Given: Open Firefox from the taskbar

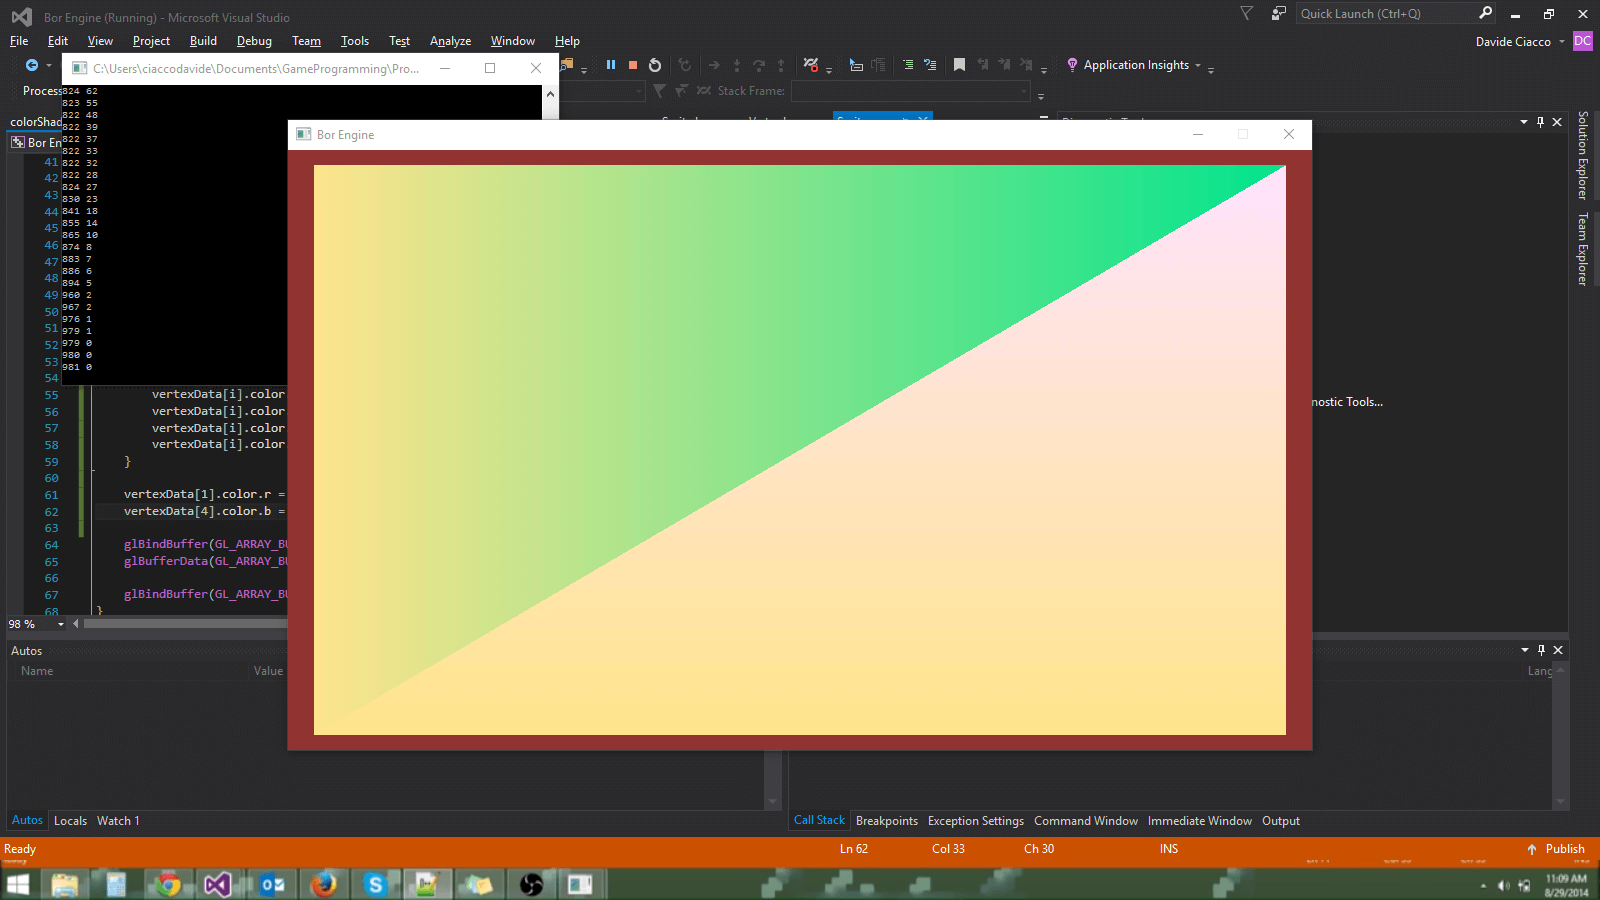Looking at the screenshot, I should [323, 884].
